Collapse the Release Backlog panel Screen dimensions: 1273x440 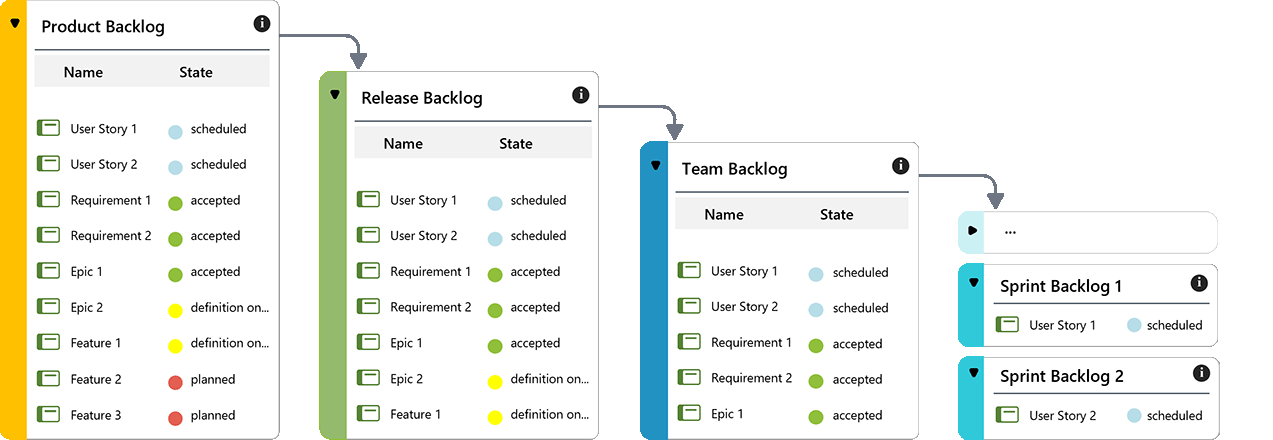point(334,94)
